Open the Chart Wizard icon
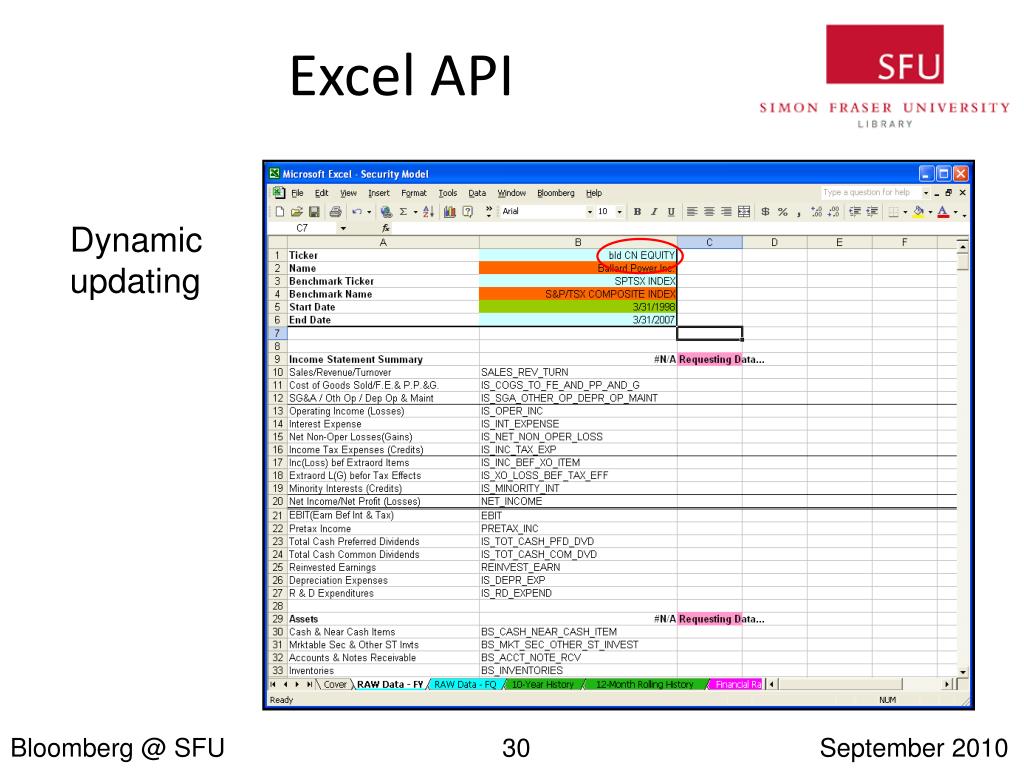This screenshot has height=768, width=1024. [x=449, y=212]
